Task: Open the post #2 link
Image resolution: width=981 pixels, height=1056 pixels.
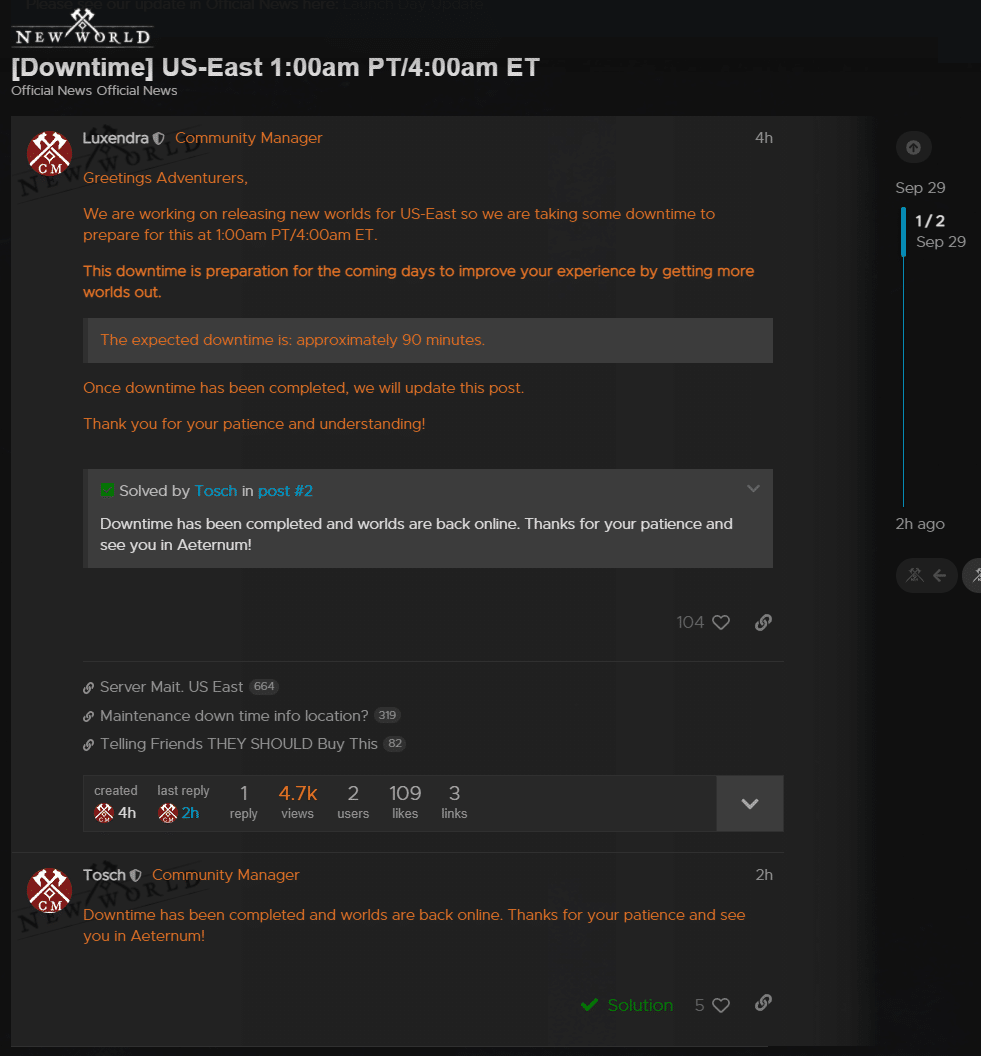Action: tap(285, 491)
